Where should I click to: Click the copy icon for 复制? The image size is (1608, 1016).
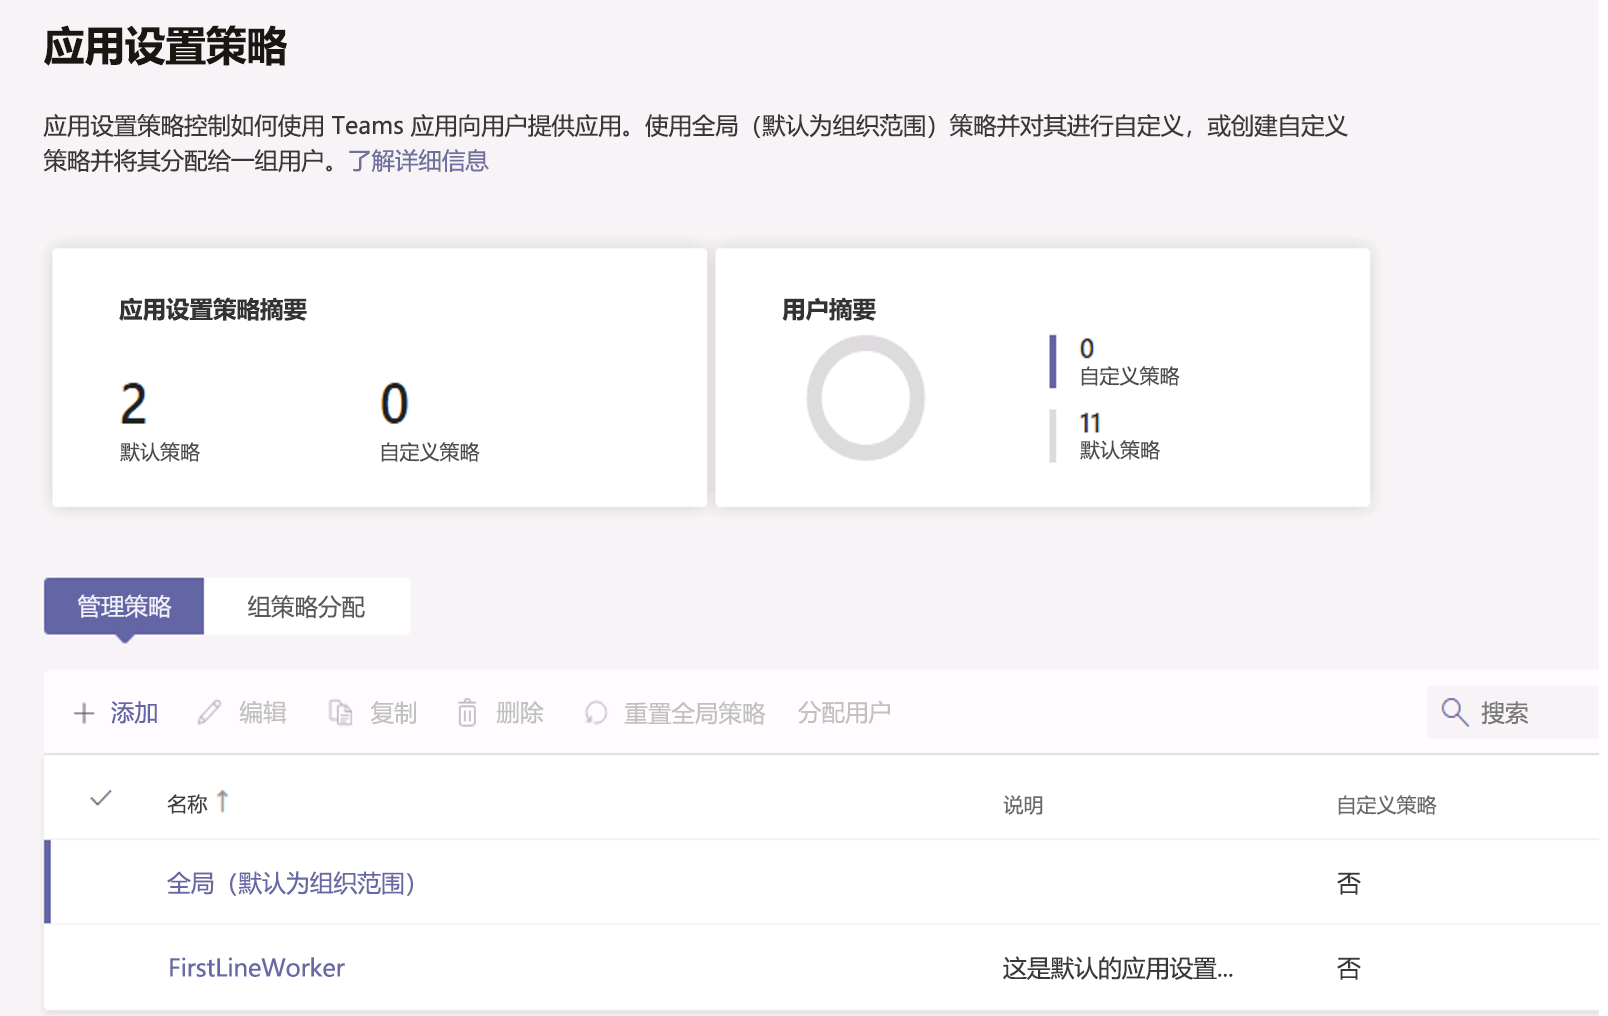341,713
